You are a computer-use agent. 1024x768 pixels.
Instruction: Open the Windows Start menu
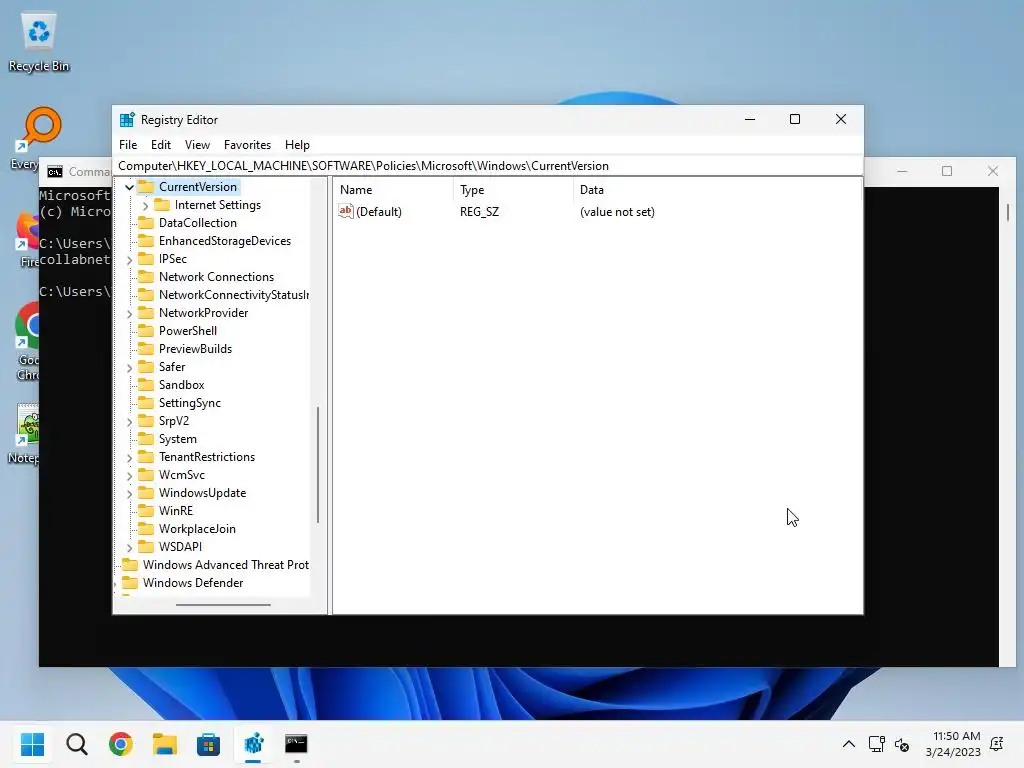tap(32, 744)
